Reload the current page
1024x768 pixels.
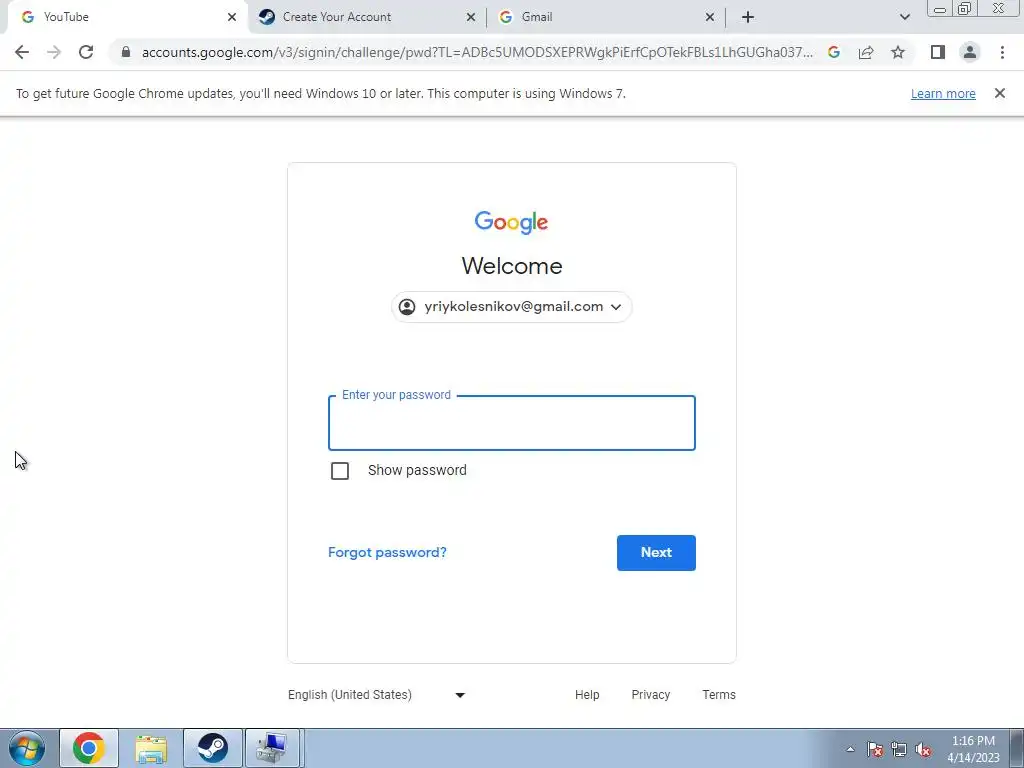[x=86, y=52]
